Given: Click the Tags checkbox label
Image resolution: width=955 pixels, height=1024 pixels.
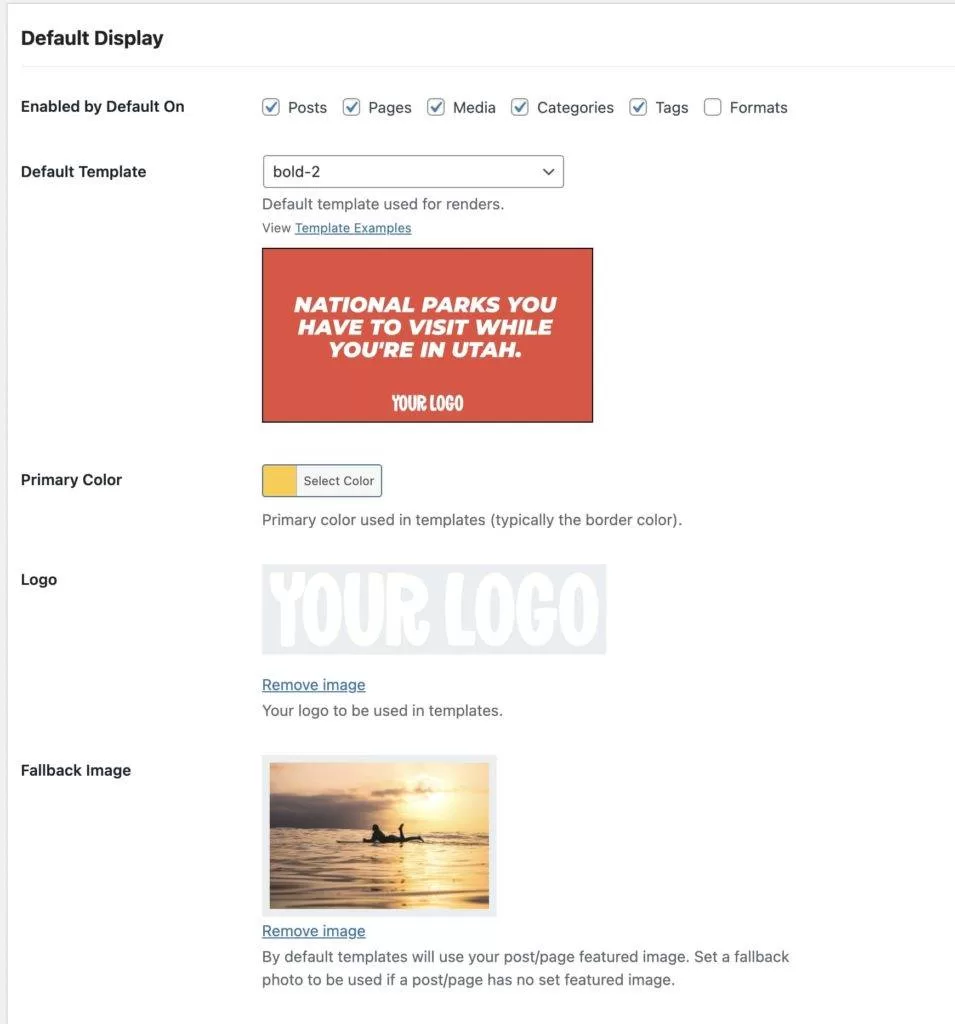Looking at the screenshot, I should pos(672,108).
